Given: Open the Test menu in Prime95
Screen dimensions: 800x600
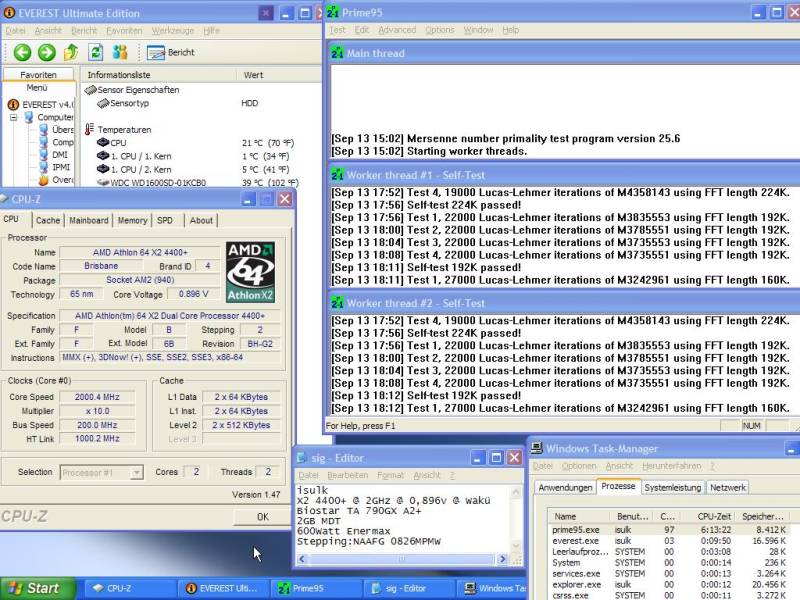Looking at the screenshot, I should click(337, 30).
